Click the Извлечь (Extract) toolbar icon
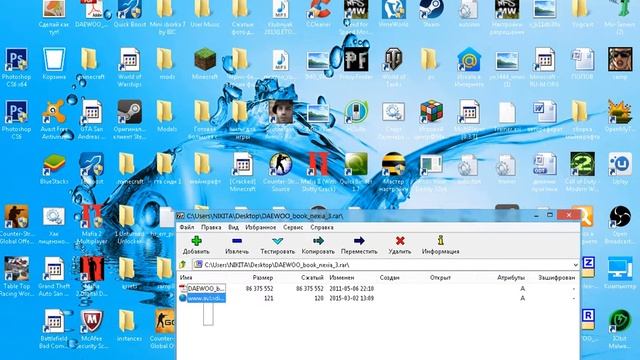The image size is (640, 360). [237, 241]
